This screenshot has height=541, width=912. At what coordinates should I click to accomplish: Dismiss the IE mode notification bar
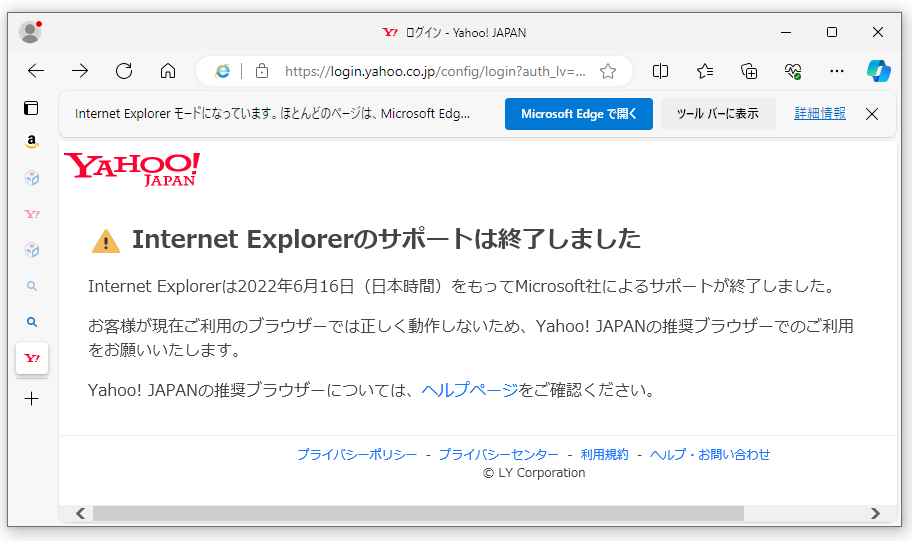pyautogui.click(x=872, y=114)
